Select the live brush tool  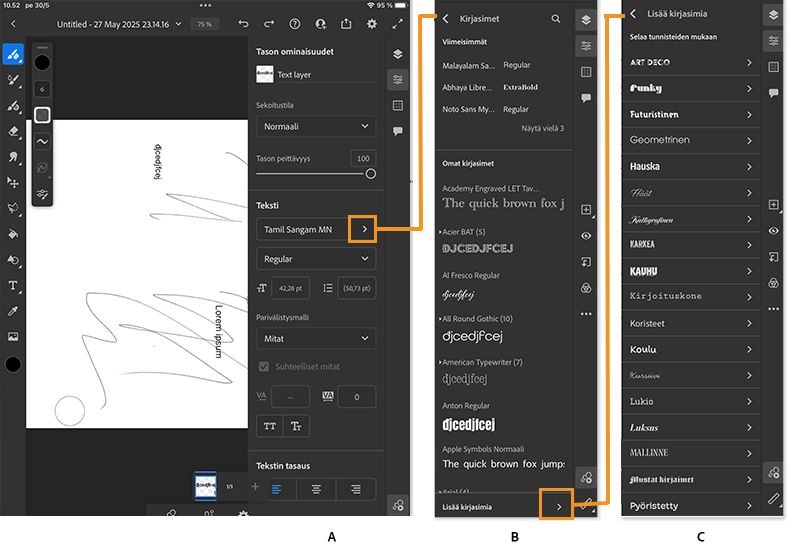13,80
